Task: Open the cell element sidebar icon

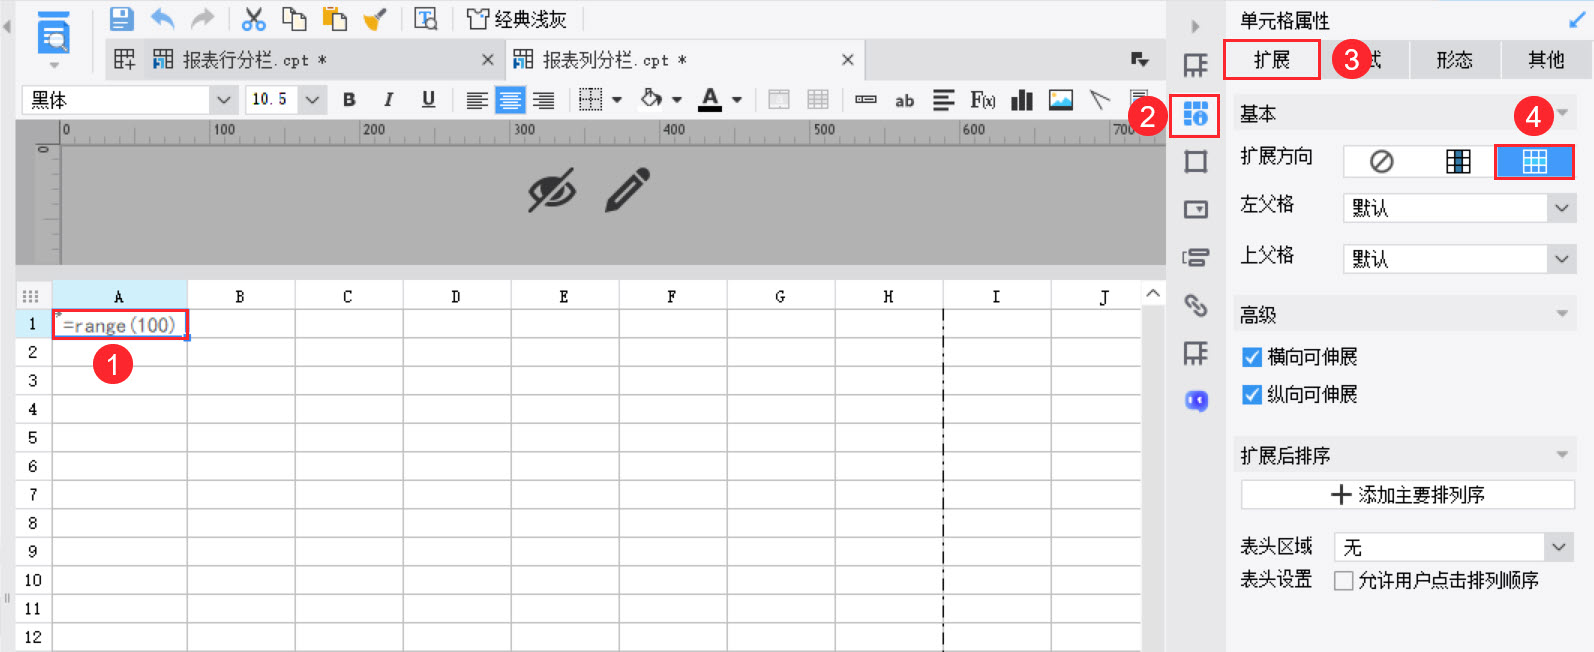Action: [1195, 66]
